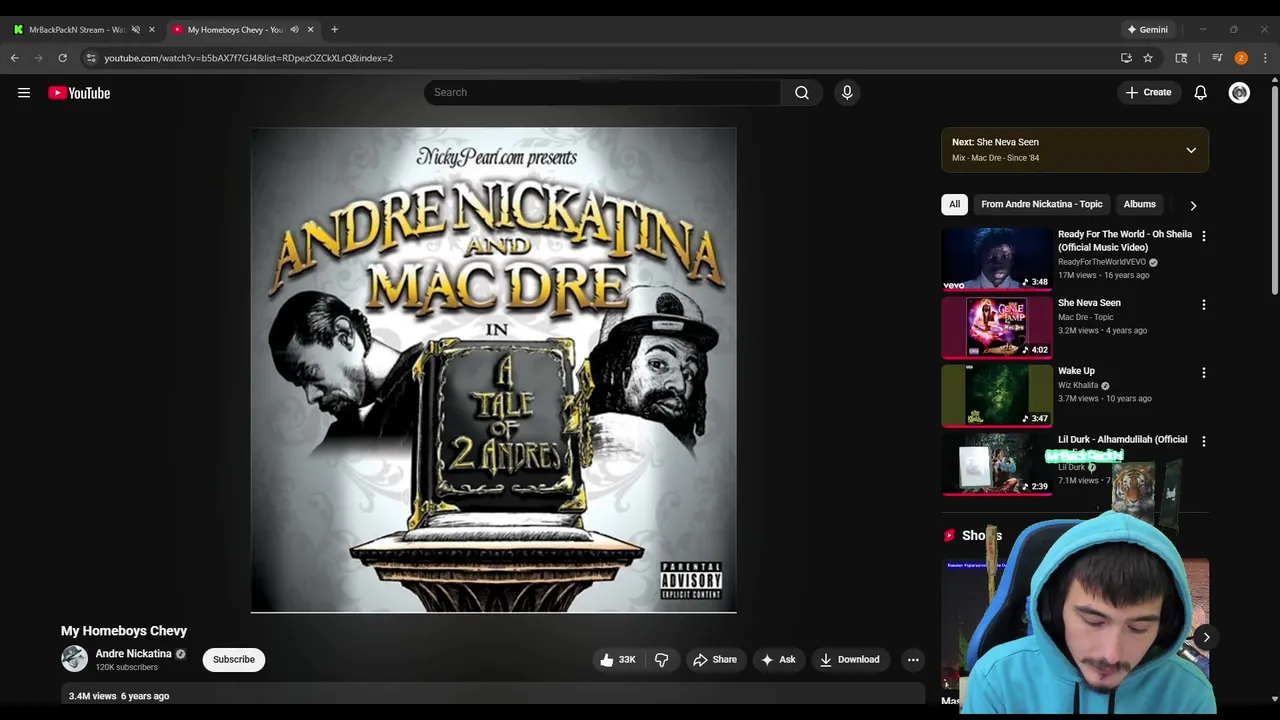
Task: Open options for Lil Durk video
Action: pos(1203,441)
